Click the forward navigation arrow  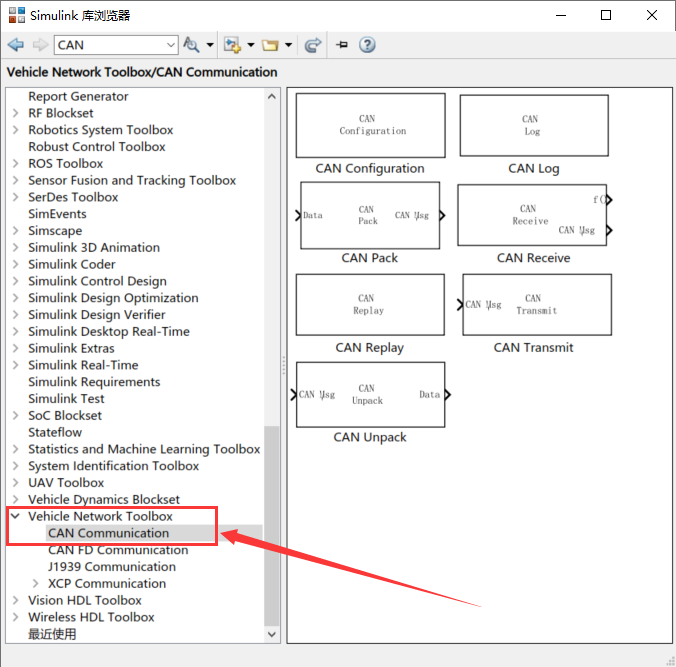pos(41,45)
